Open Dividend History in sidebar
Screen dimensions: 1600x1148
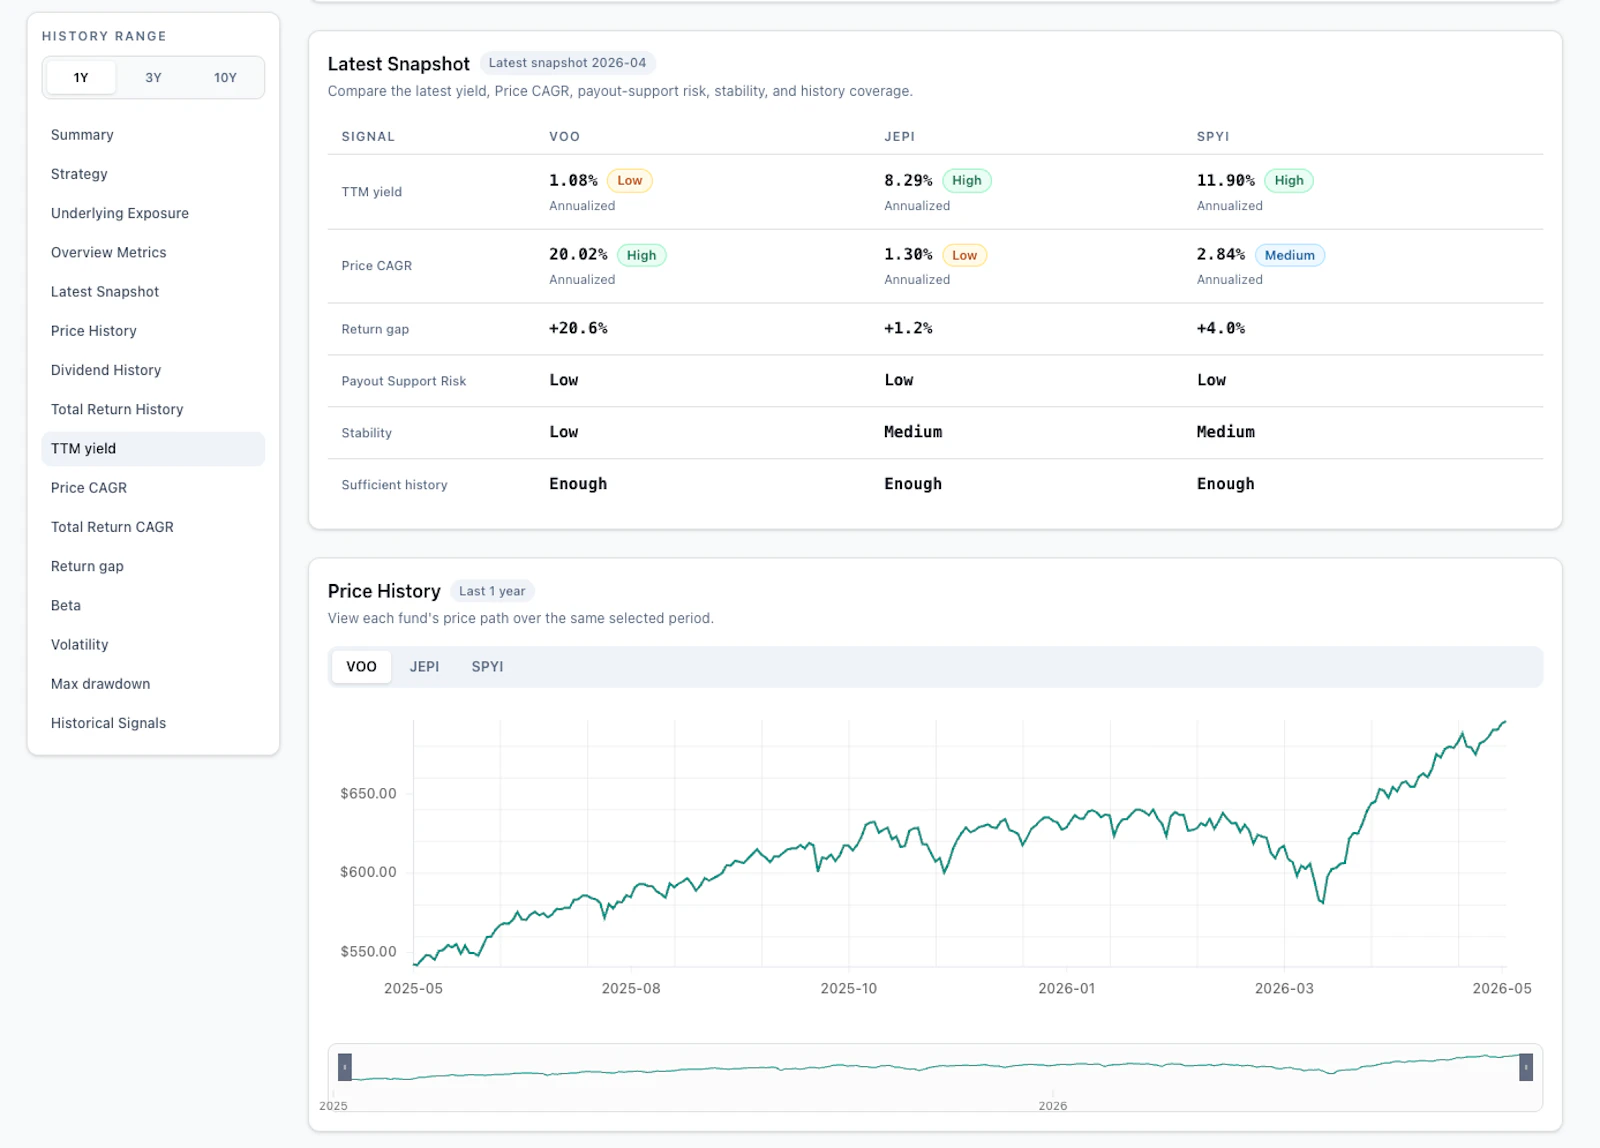coord(153,370)
